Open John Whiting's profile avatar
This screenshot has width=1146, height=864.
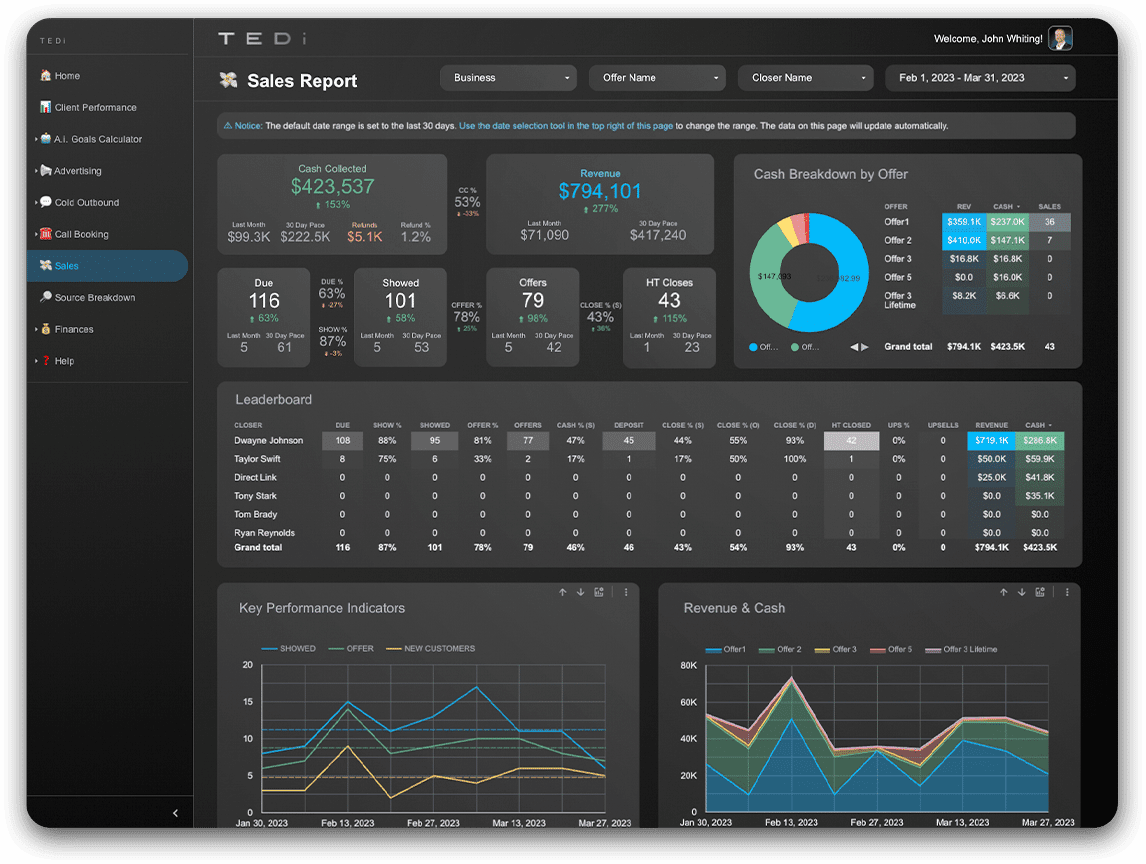1060,38
